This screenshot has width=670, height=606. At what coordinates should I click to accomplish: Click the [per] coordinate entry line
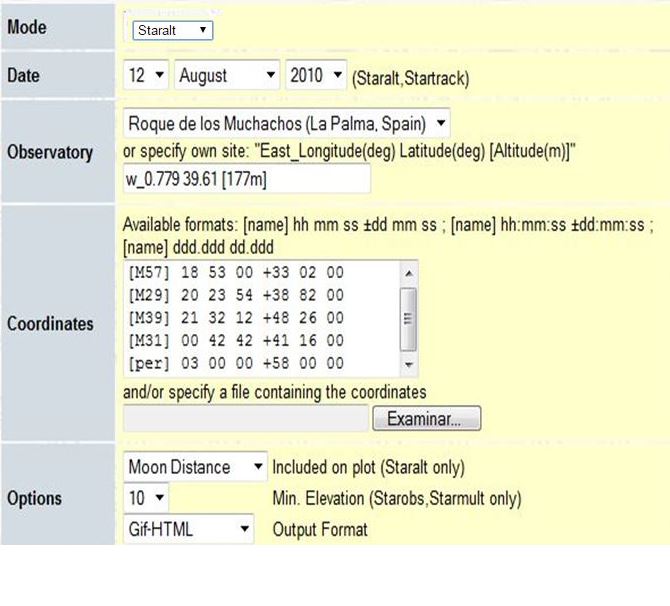236,364
